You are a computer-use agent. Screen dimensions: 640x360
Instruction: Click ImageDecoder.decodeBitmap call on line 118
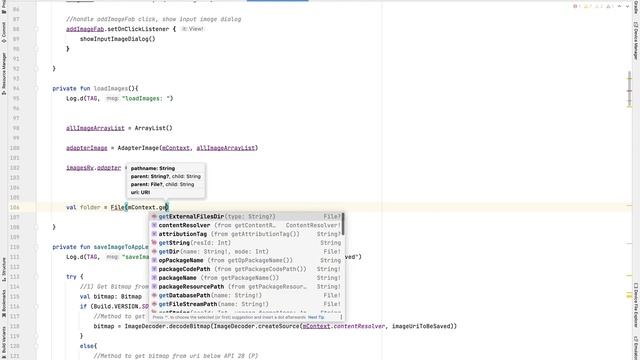click(x=167, y=326)
